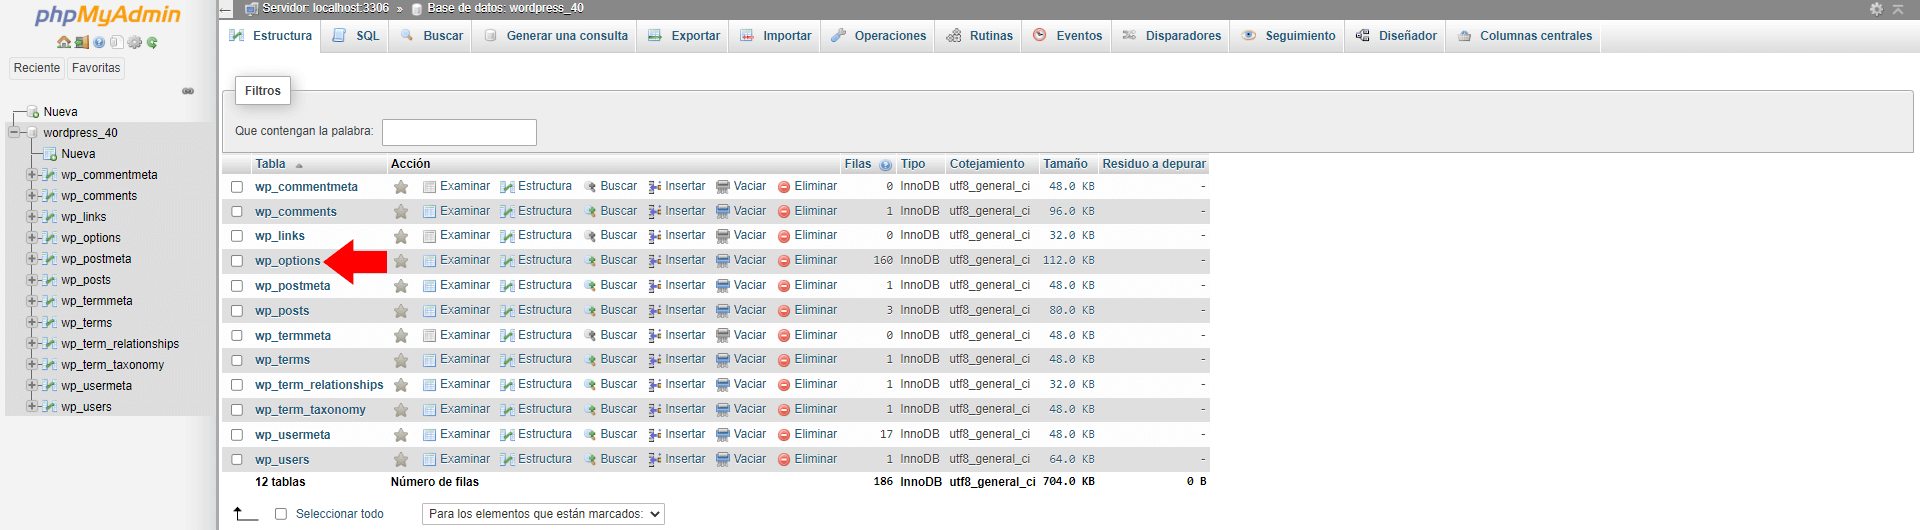Click Insertar for wp_terms
The width and height of the screenshot is (1920, 530).
[x=677, y=359]
